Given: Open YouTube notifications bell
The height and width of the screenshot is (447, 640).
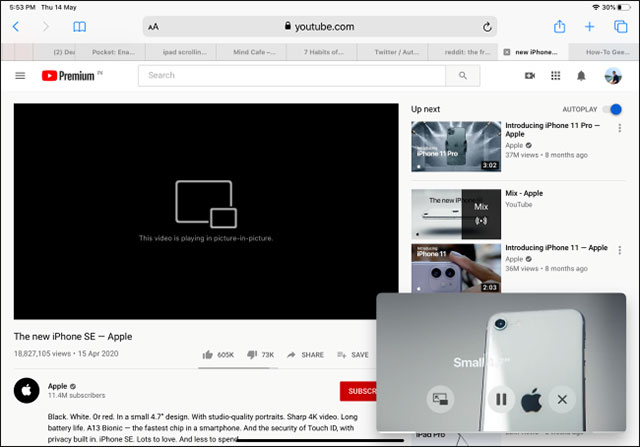Looking at the screenshot, I should pos(581,76).
